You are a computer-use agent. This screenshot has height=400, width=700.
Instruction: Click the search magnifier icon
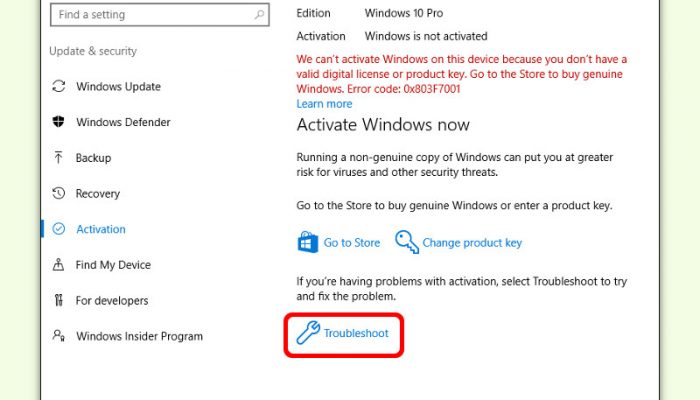click(259, 15)
